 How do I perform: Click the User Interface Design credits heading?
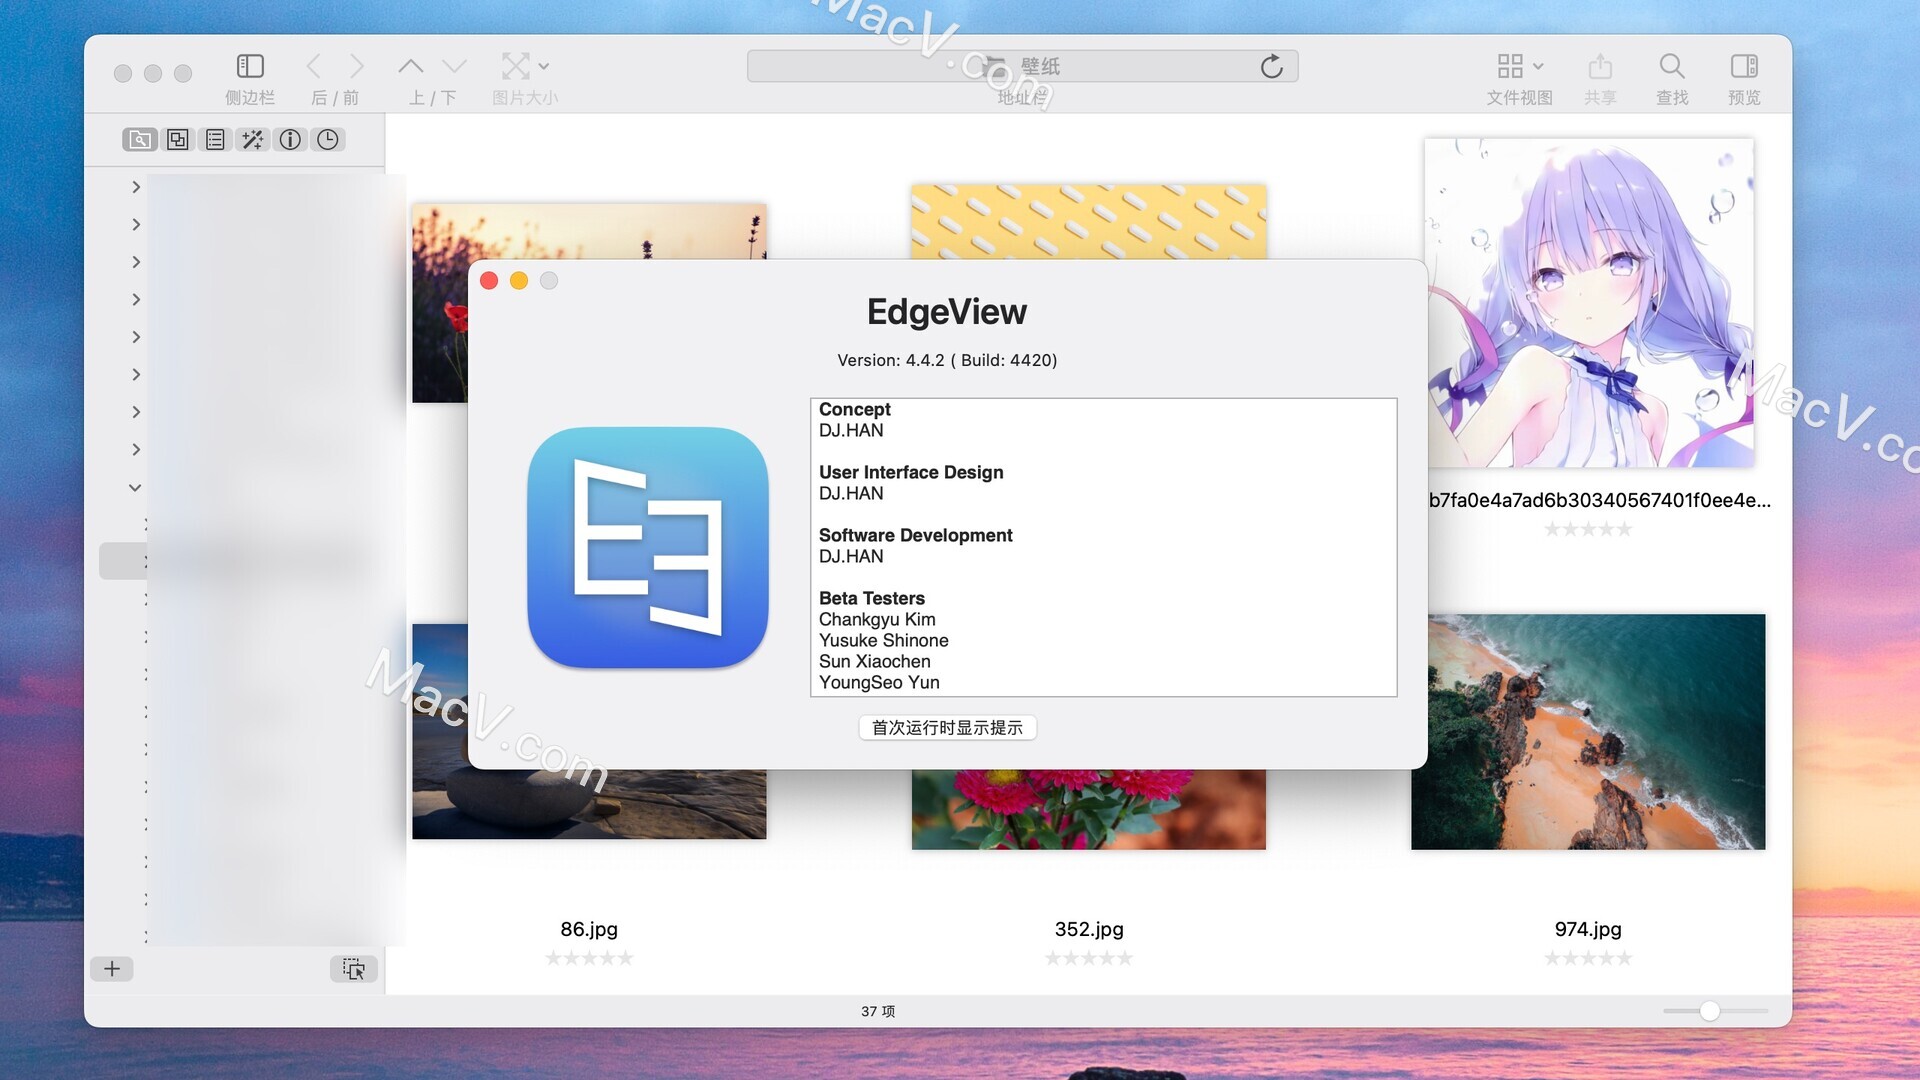coord(911,472)
